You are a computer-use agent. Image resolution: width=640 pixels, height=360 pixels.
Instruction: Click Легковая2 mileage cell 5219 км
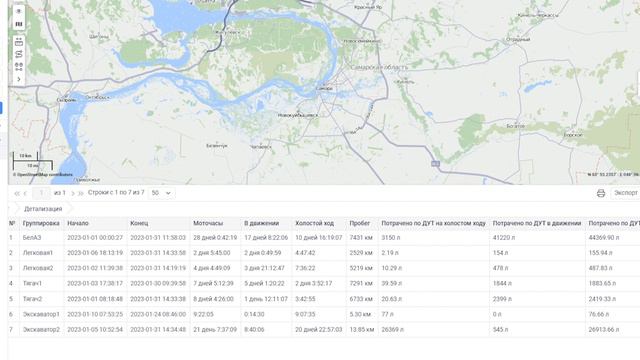pyautogui.click(x=361, y=268)
